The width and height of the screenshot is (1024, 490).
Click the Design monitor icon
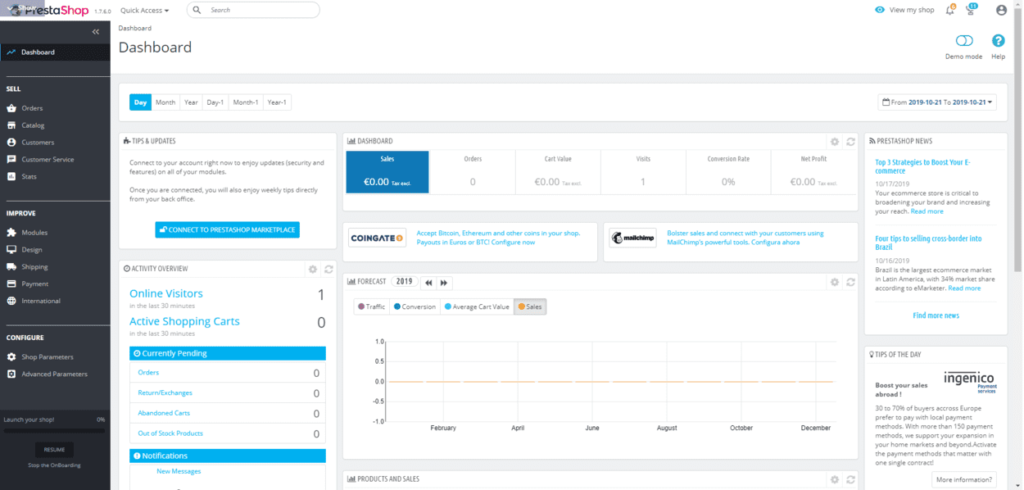(11, 250)
